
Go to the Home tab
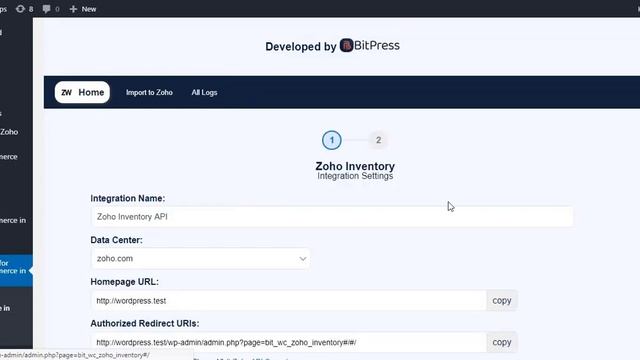[82, 92]
